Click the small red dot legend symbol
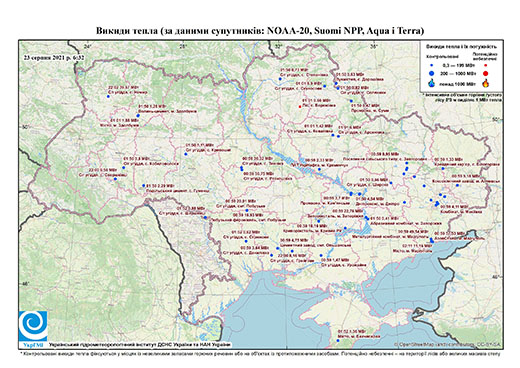This screenshot has width=520, height=368. click(x=486, y=66)
